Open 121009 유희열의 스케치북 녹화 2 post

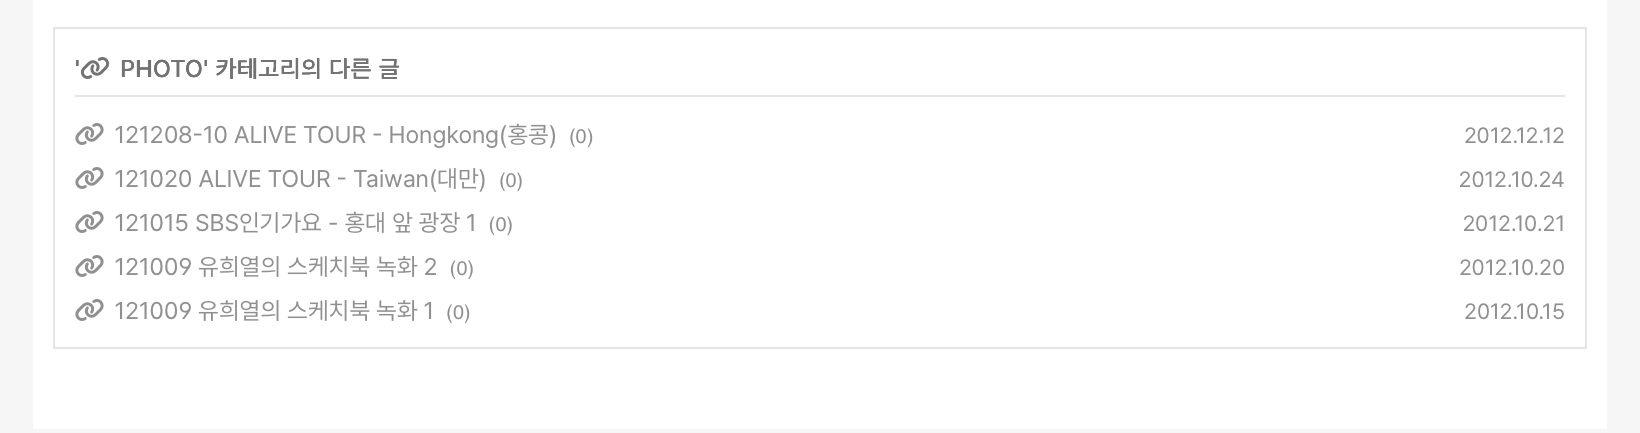point(276,267)
